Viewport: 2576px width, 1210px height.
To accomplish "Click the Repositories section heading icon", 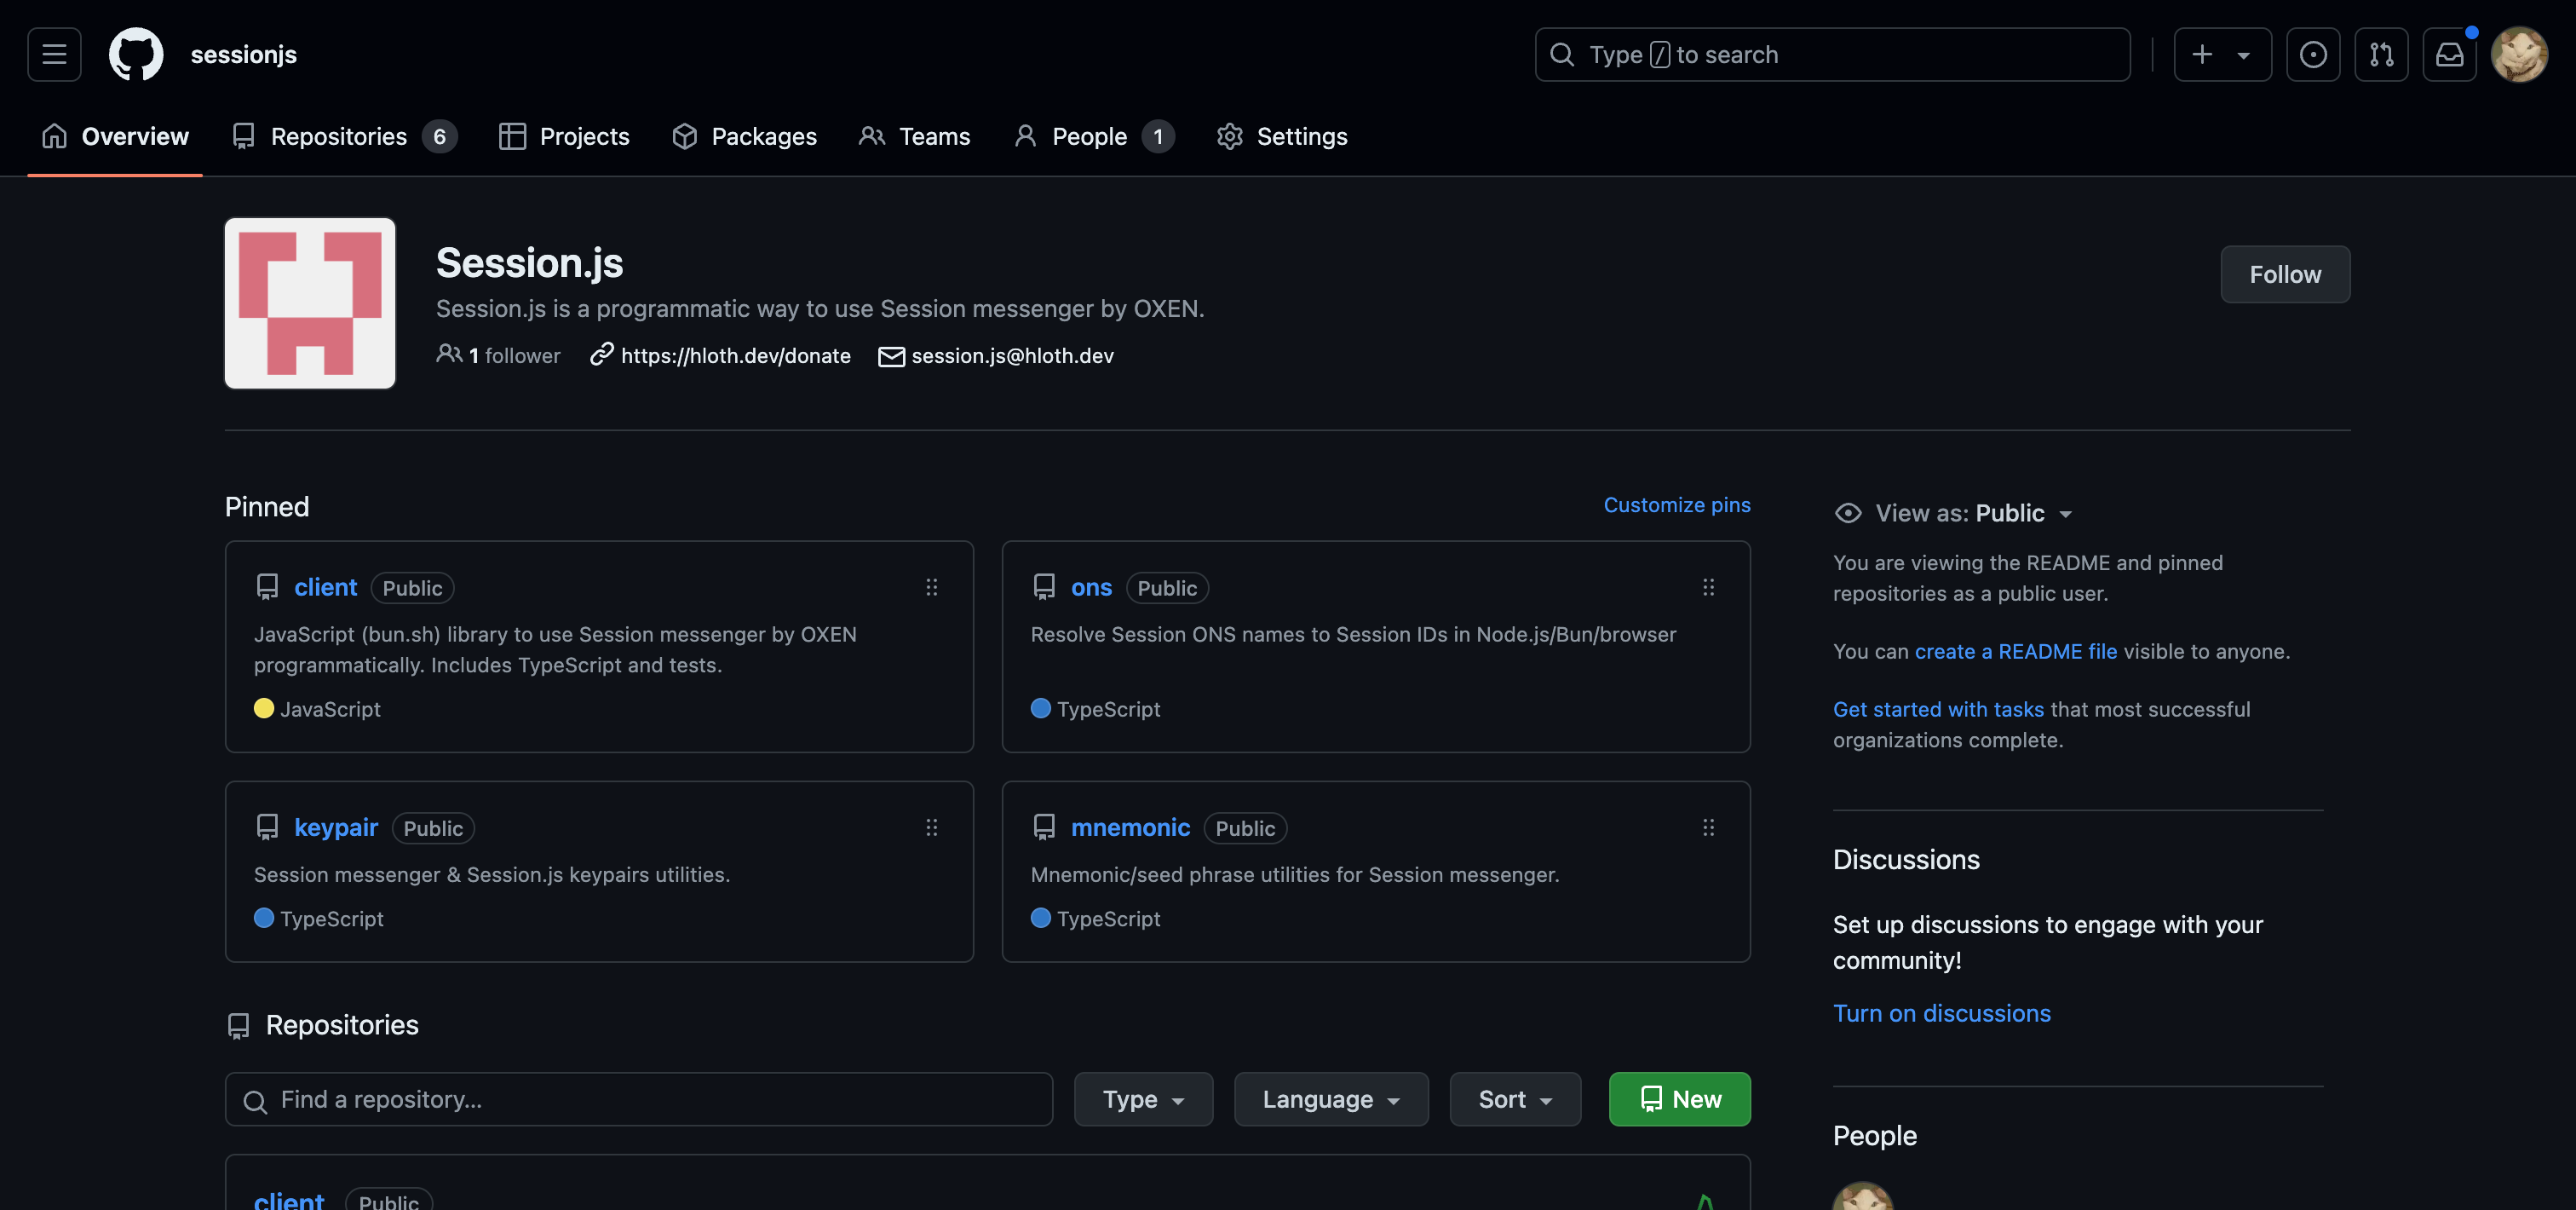I will click(x=238, y=1026).
